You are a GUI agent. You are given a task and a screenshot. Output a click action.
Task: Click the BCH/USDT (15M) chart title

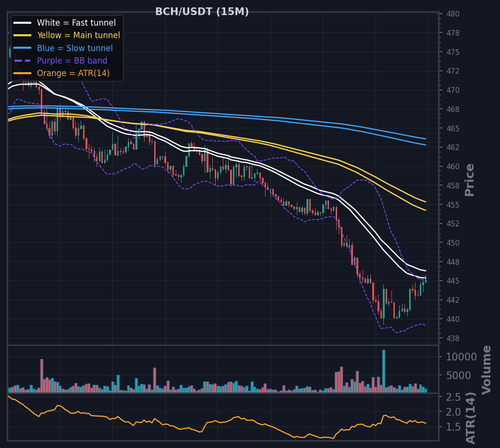click(x=202, y=12)
